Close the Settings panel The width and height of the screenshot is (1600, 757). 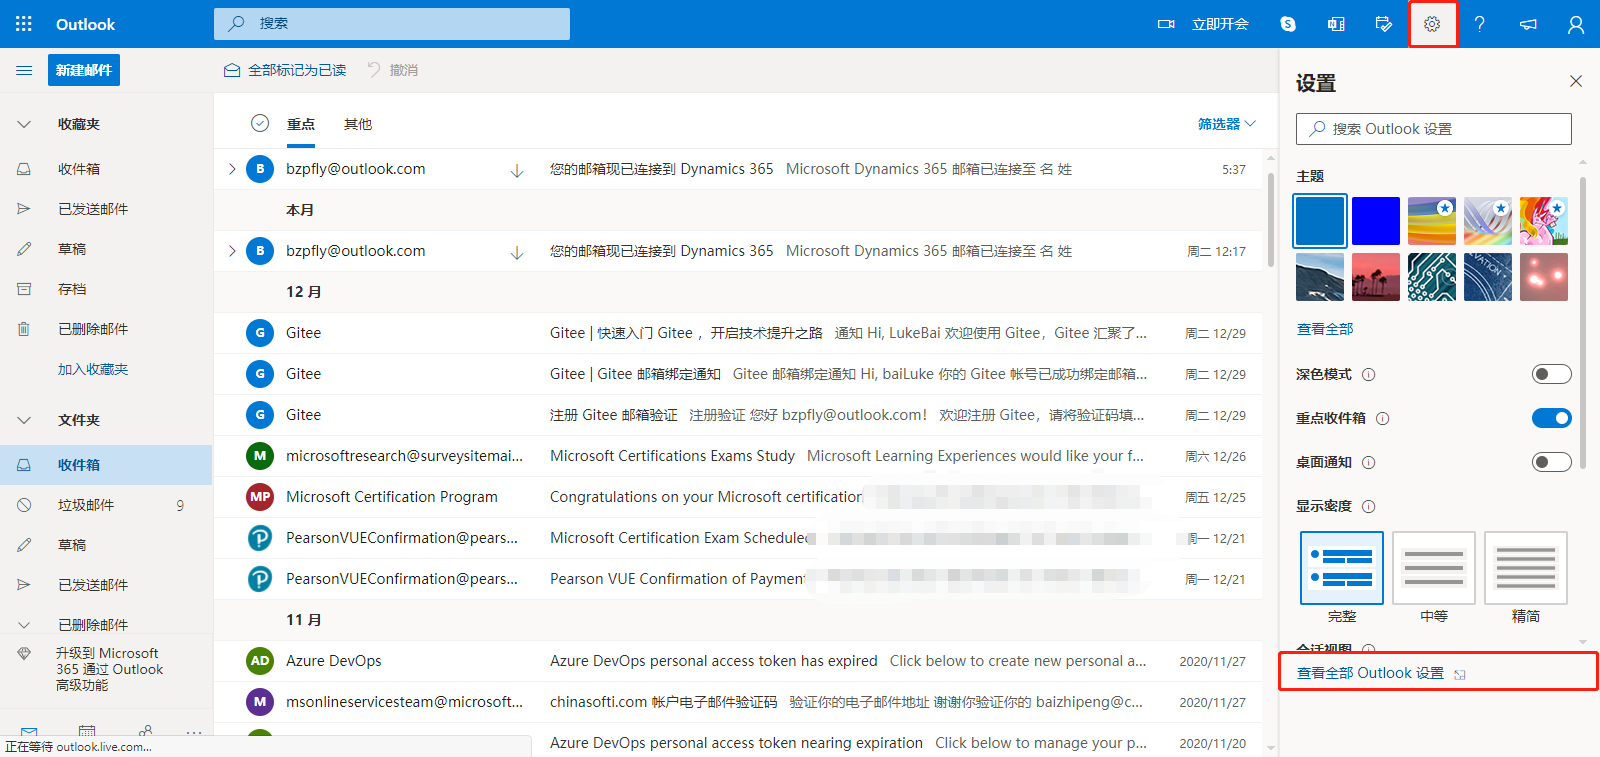tap(1576, 81)
